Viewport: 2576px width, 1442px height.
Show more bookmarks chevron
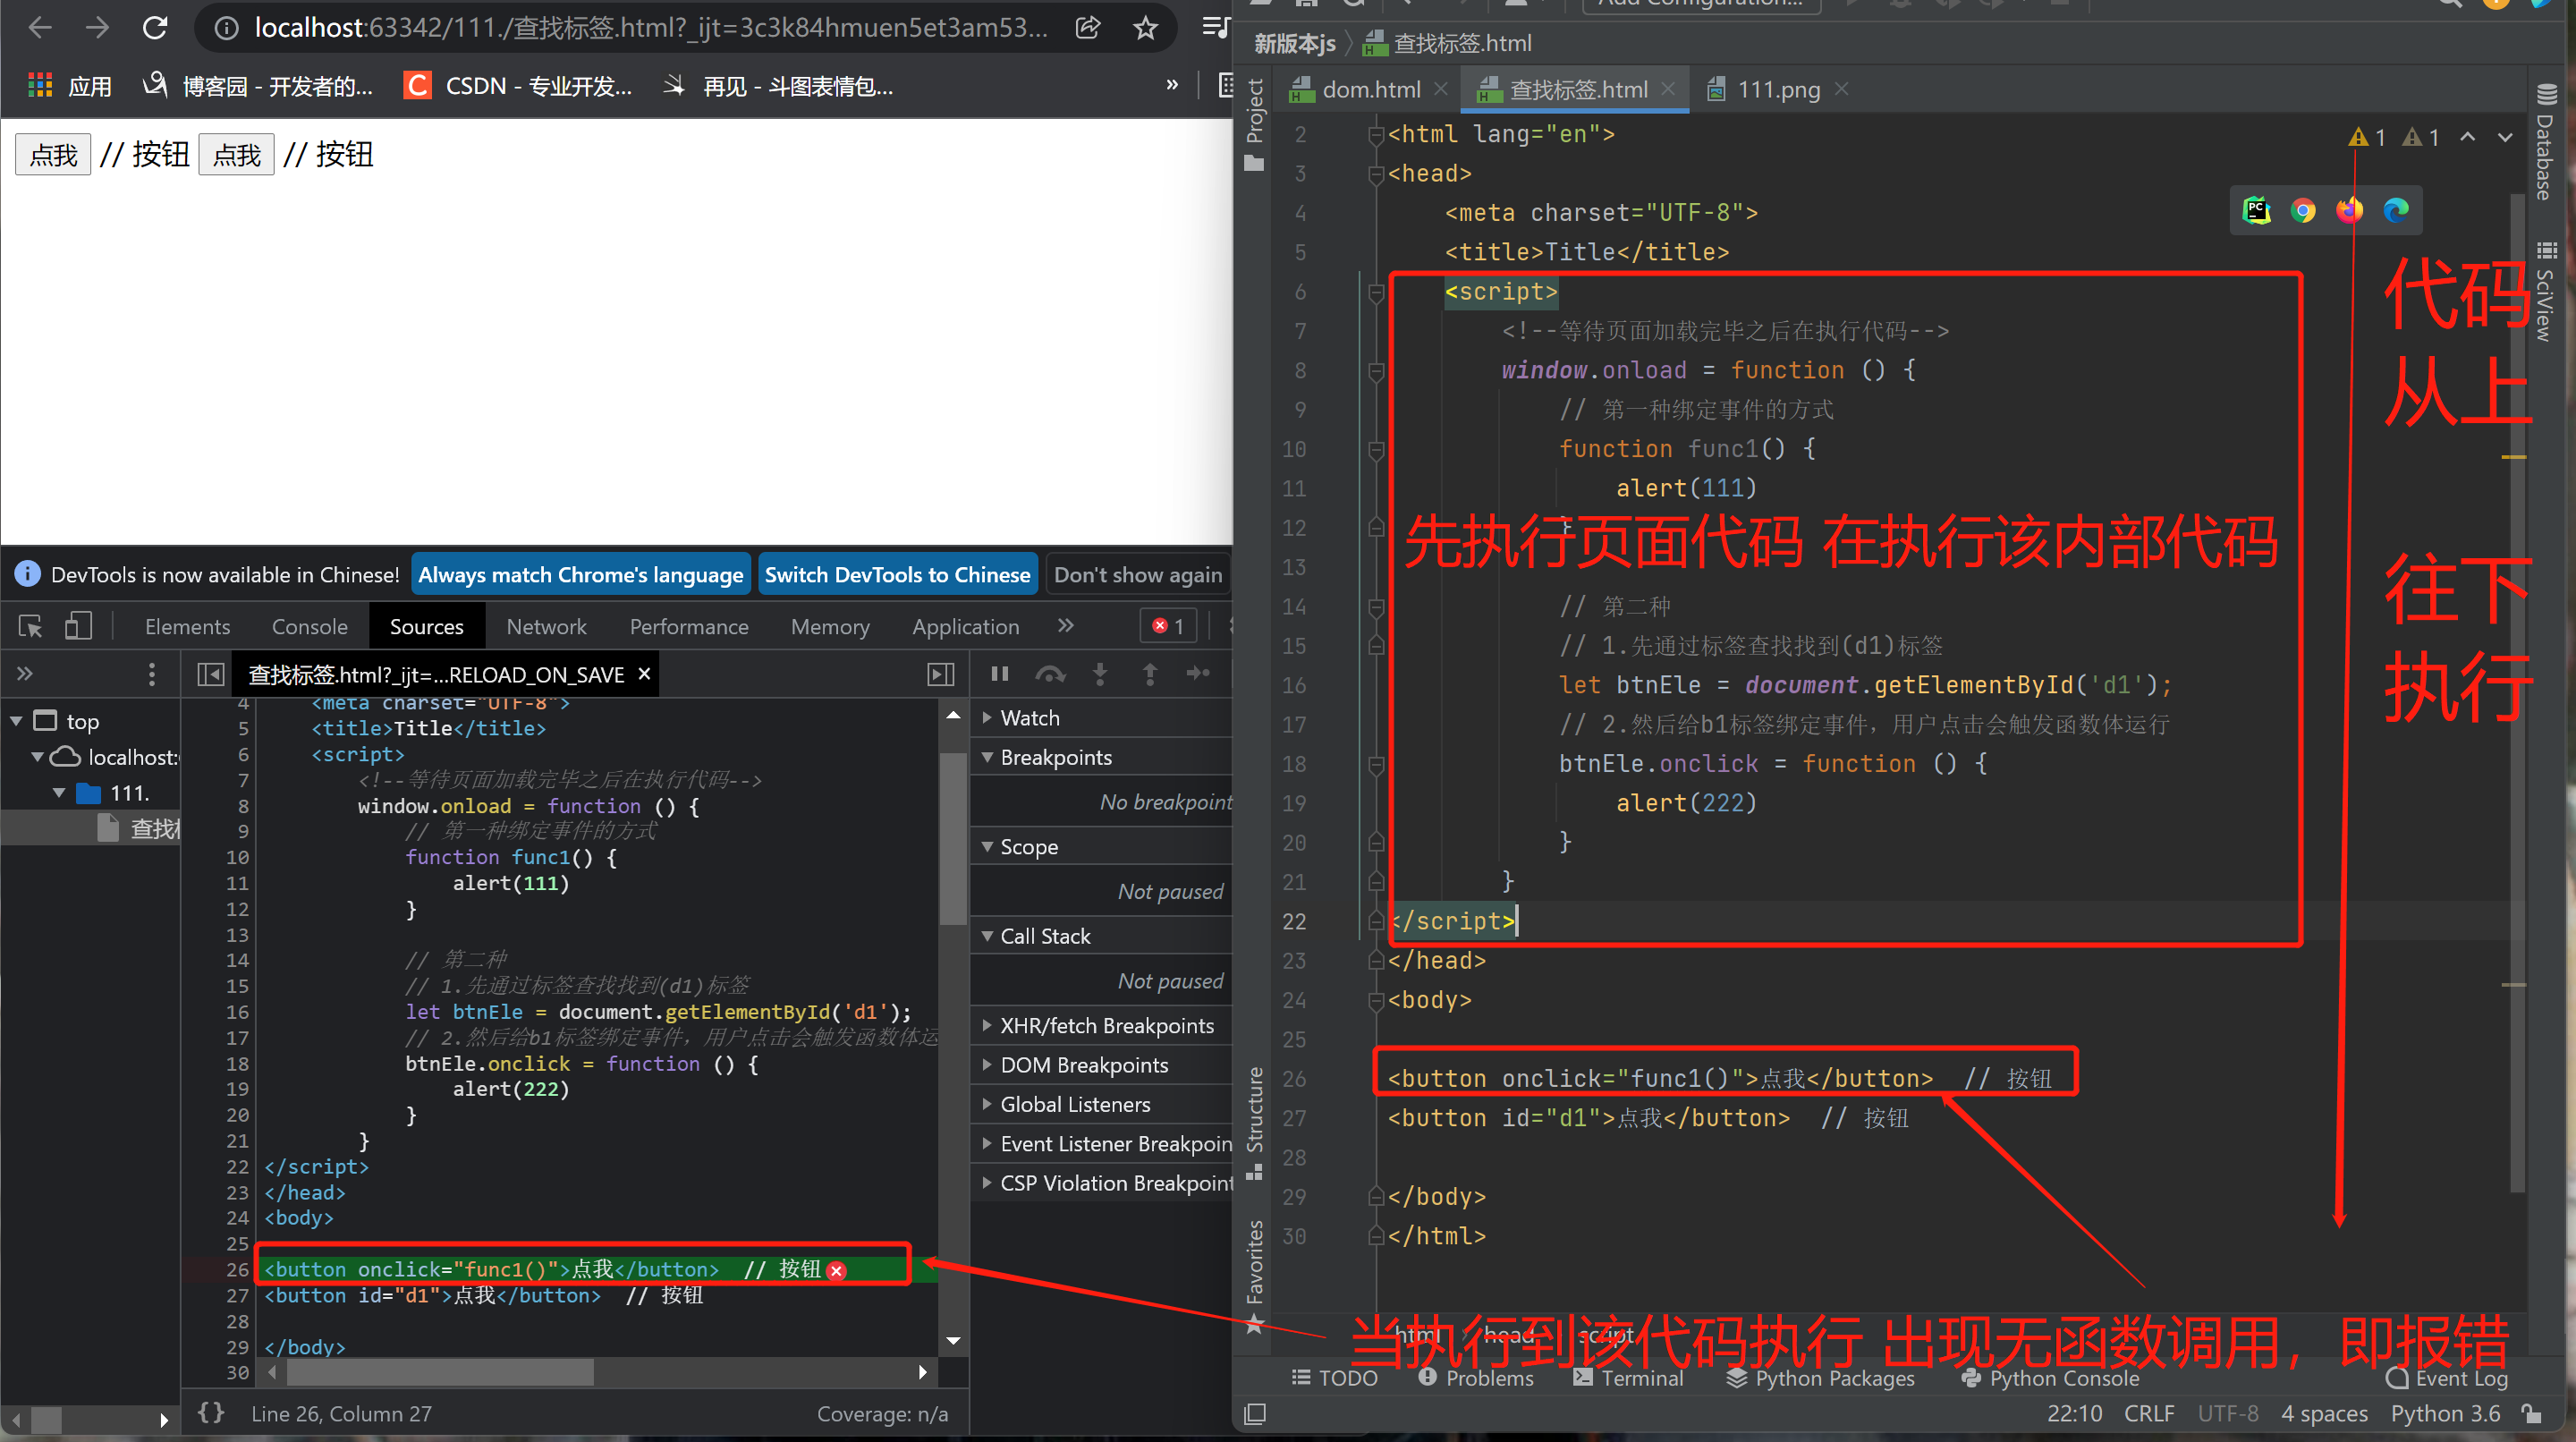pyautogui.click(x=1172, y=85)
